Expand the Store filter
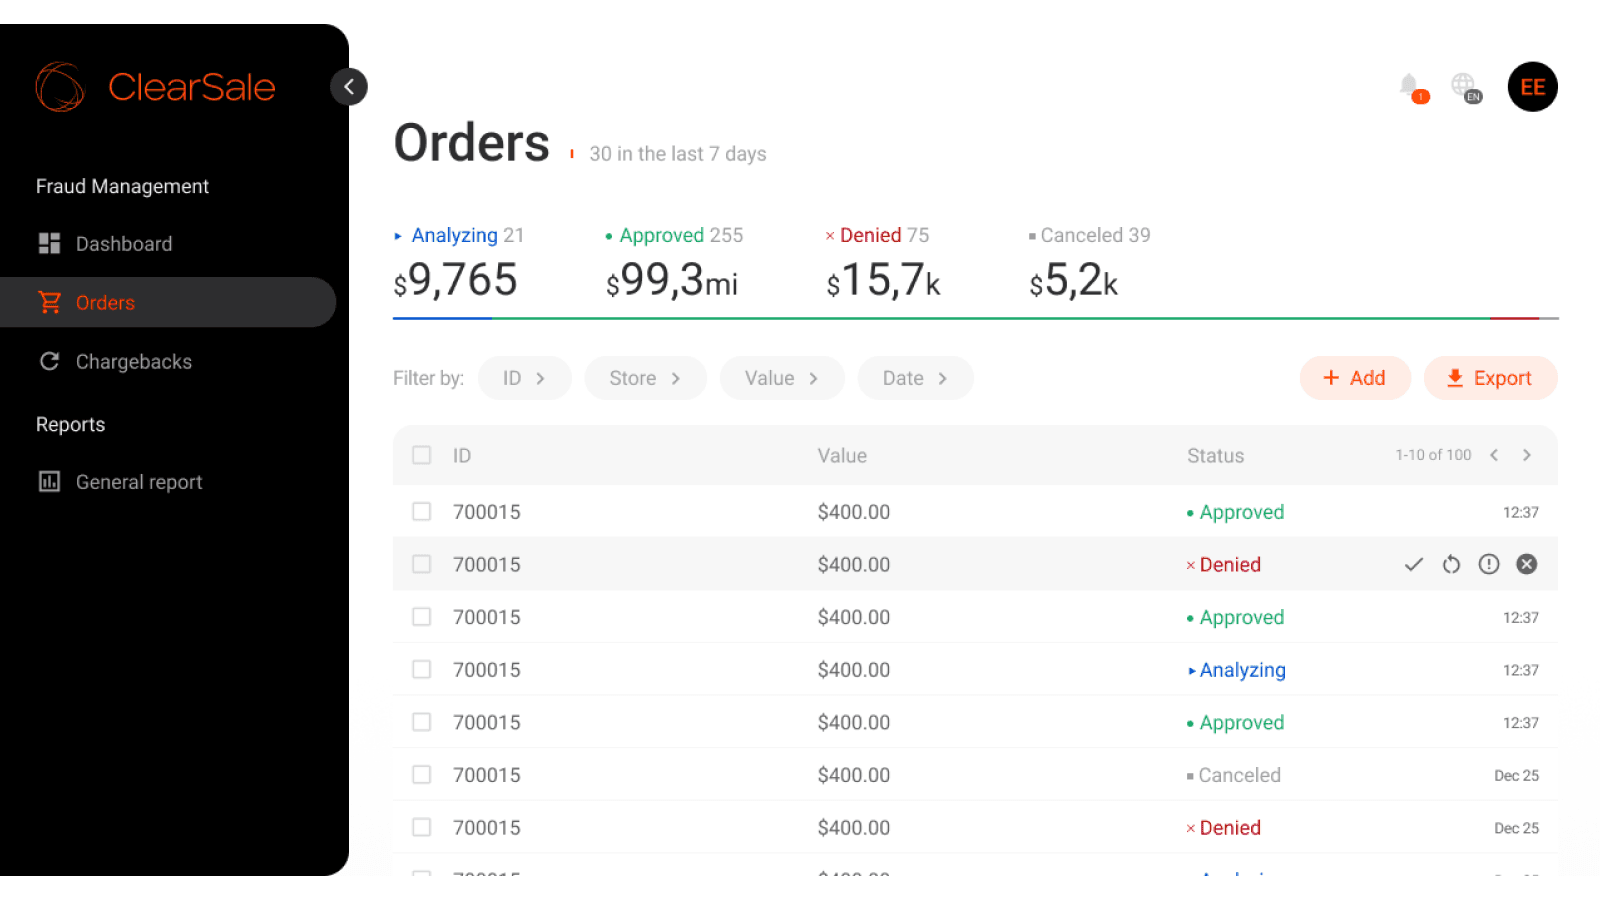This screenshot has width=1600, height=900. pos(645,378)
